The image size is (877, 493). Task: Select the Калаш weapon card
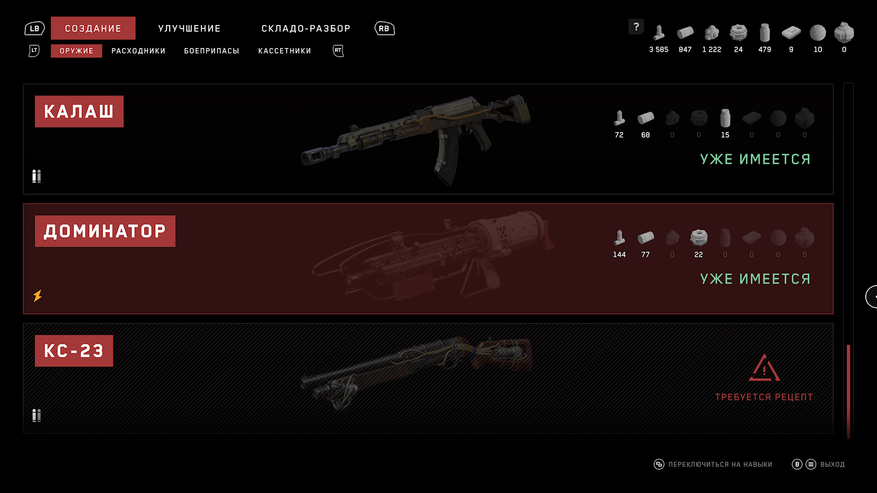click(428, 139)
